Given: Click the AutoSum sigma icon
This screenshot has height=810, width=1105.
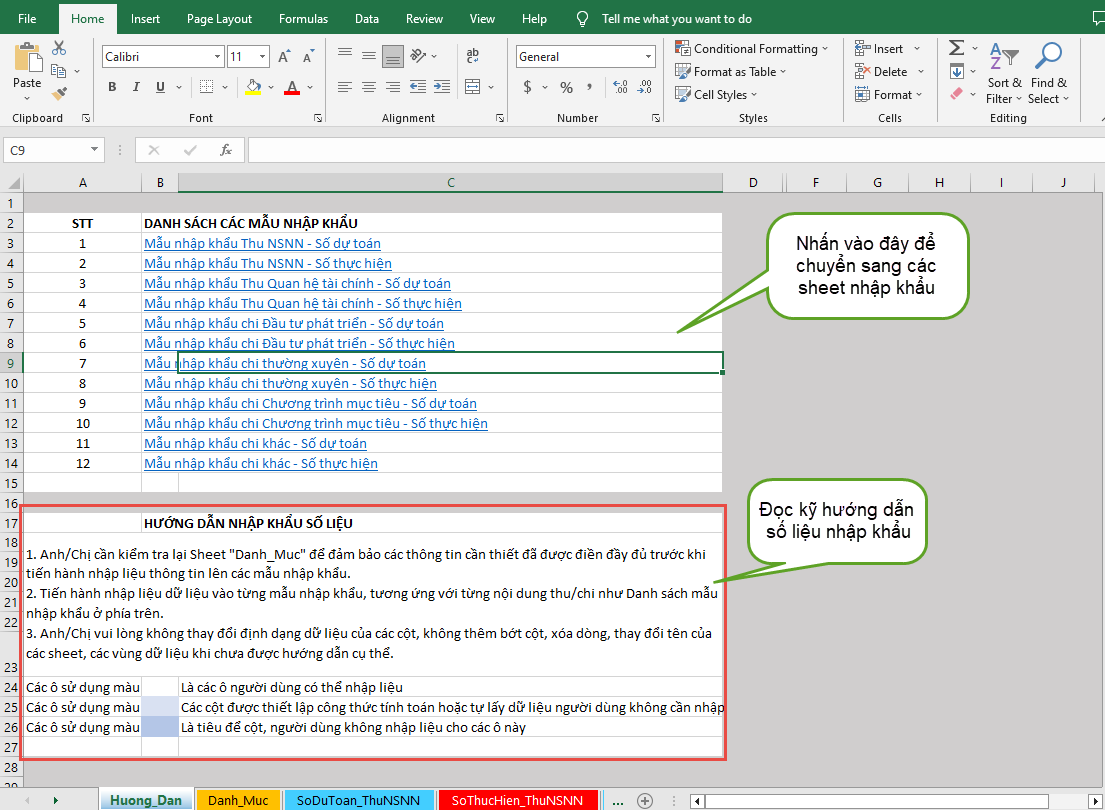Looking at the screenshot, I should [x=956, y=48].
